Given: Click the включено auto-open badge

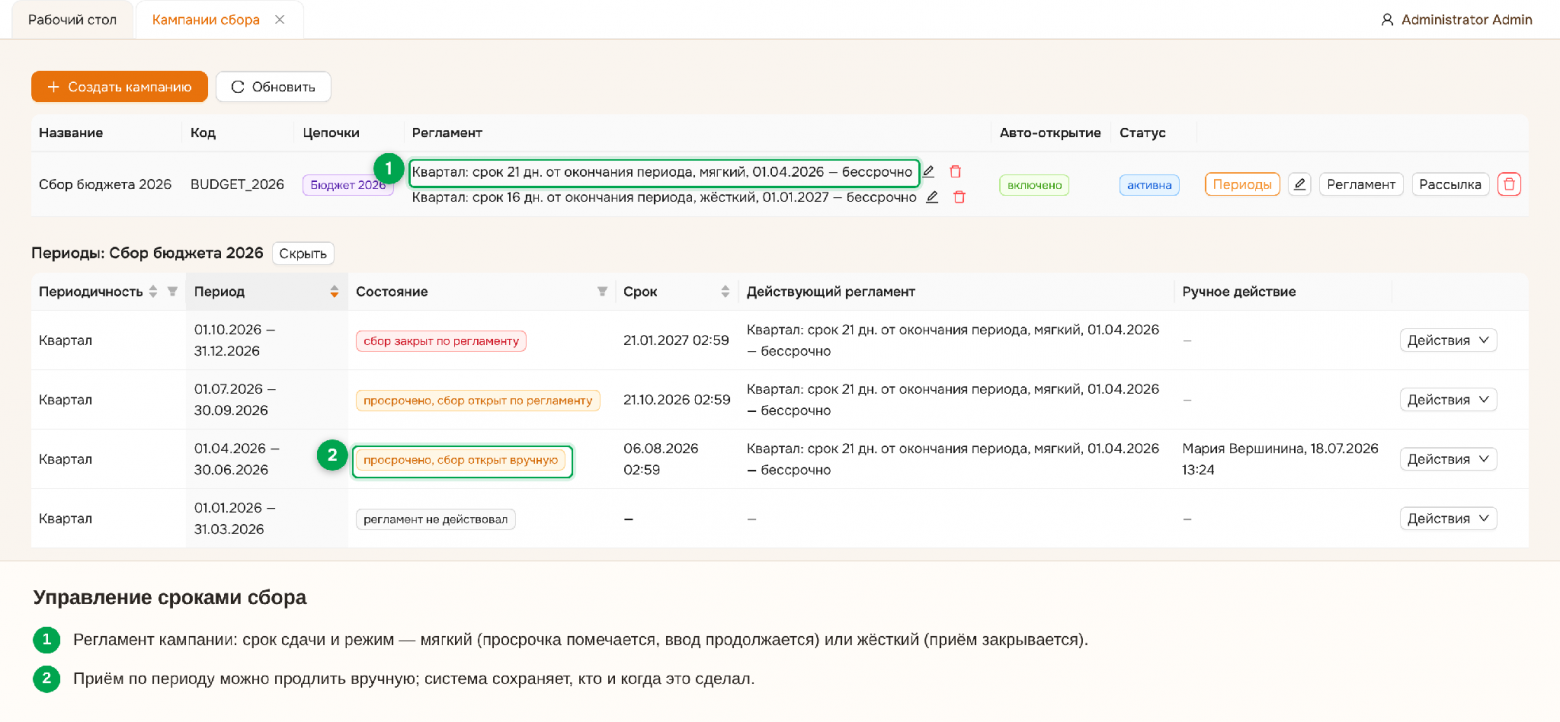Looking at the screenshot, I should (1034, 185).
